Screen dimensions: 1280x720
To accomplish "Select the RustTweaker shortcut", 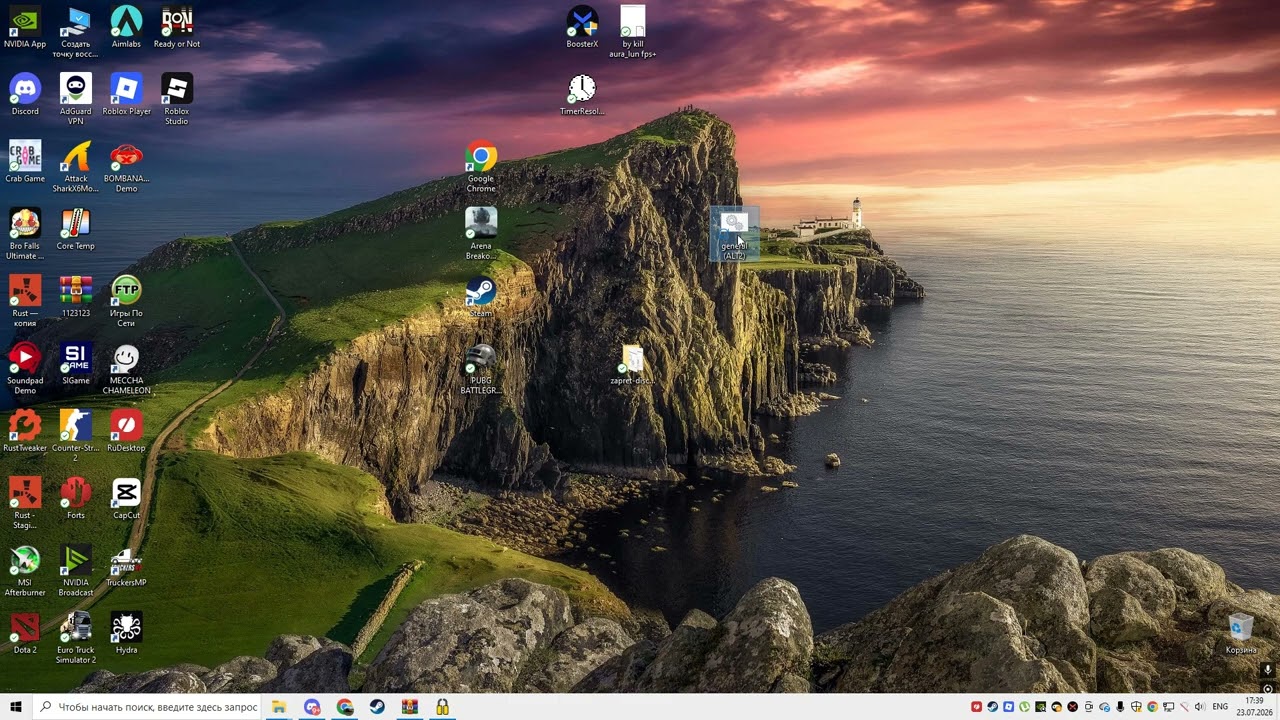I will pyautogui.click(x=25, y=430).
